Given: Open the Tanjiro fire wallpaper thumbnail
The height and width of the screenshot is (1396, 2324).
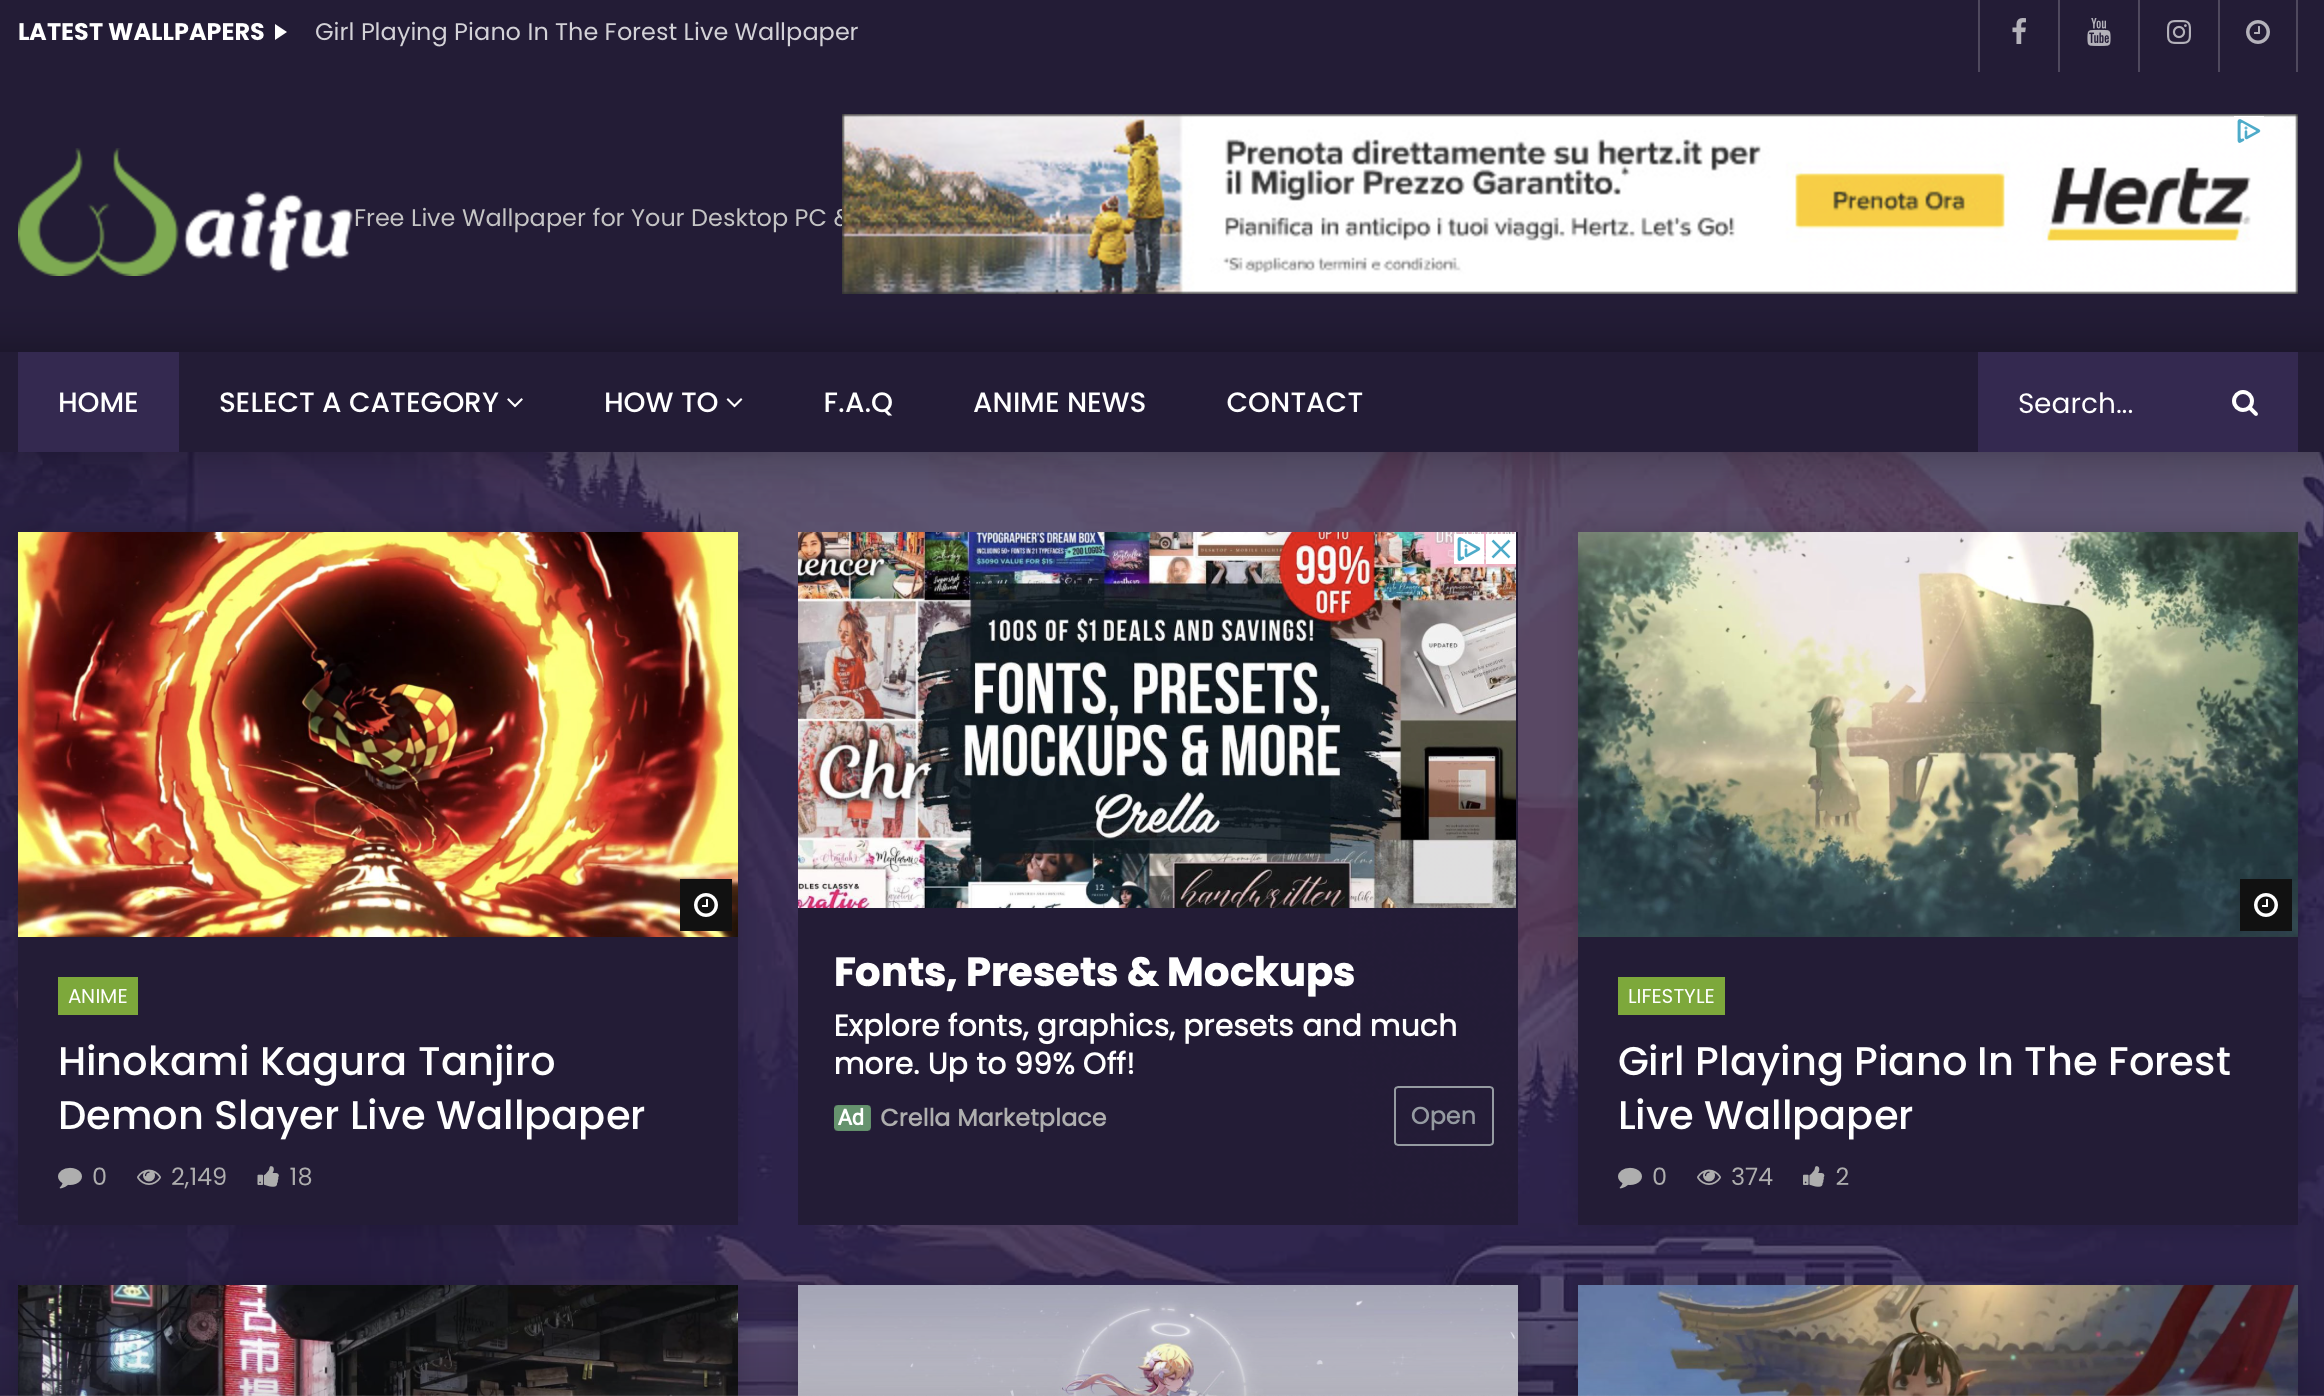Looking at the screenshot, I should [378, 734].
